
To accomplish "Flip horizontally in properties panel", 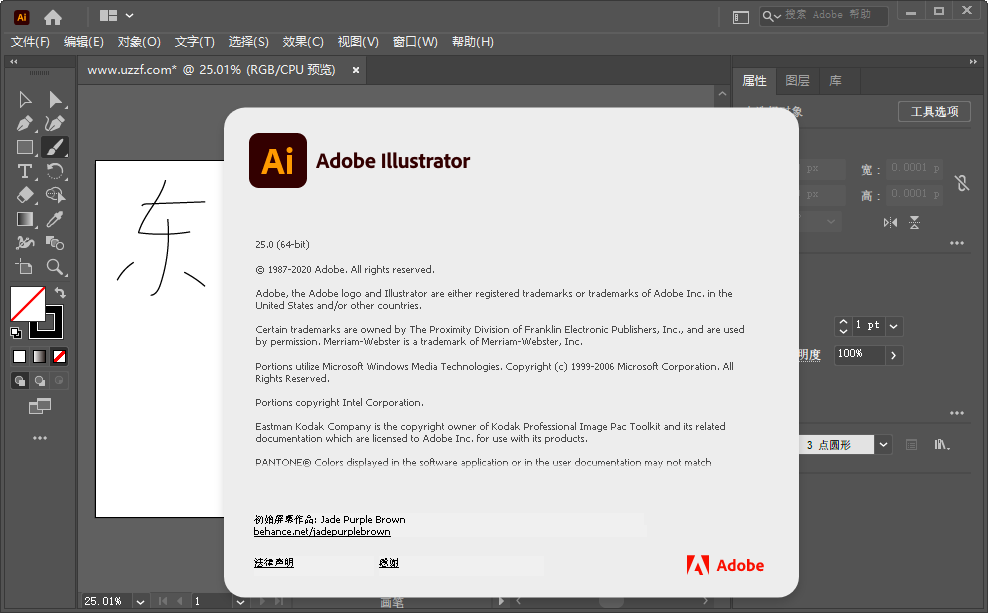I will pyautogui.click(x=890, y=222).
